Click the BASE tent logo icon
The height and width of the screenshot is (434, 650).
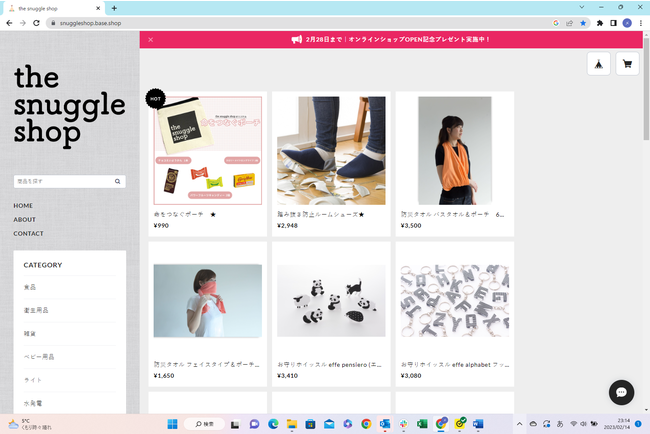point(598,64)
